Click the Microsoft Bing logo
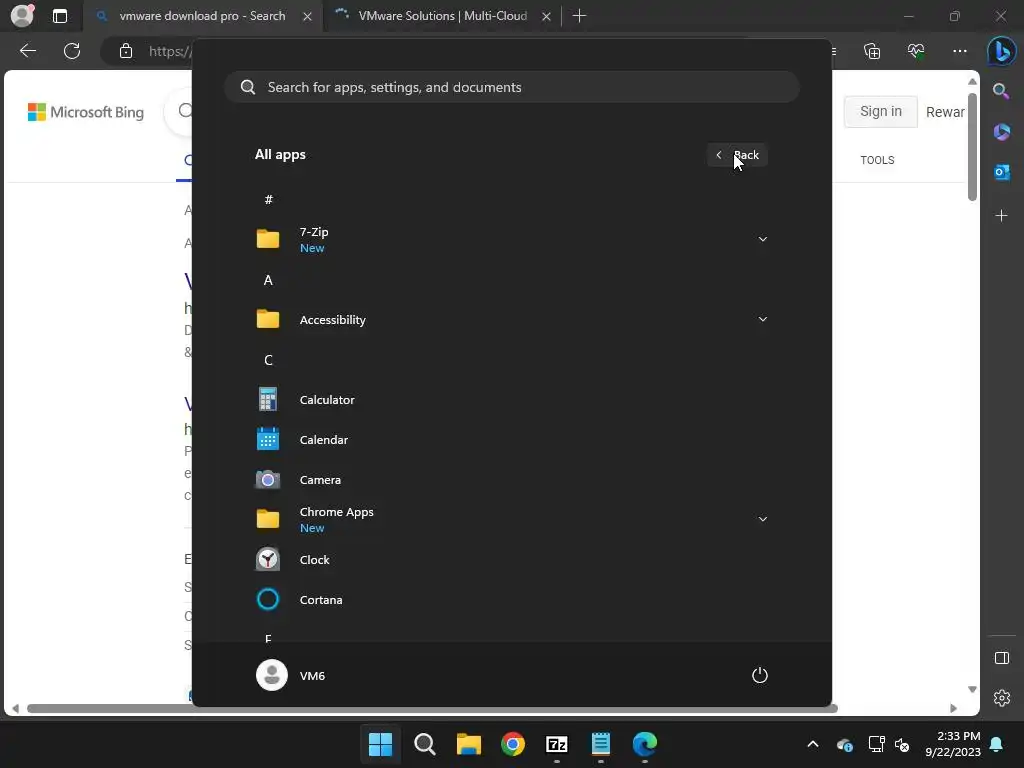The height and width of the screenshot is (768, 1024). click(x=86, y=112)
